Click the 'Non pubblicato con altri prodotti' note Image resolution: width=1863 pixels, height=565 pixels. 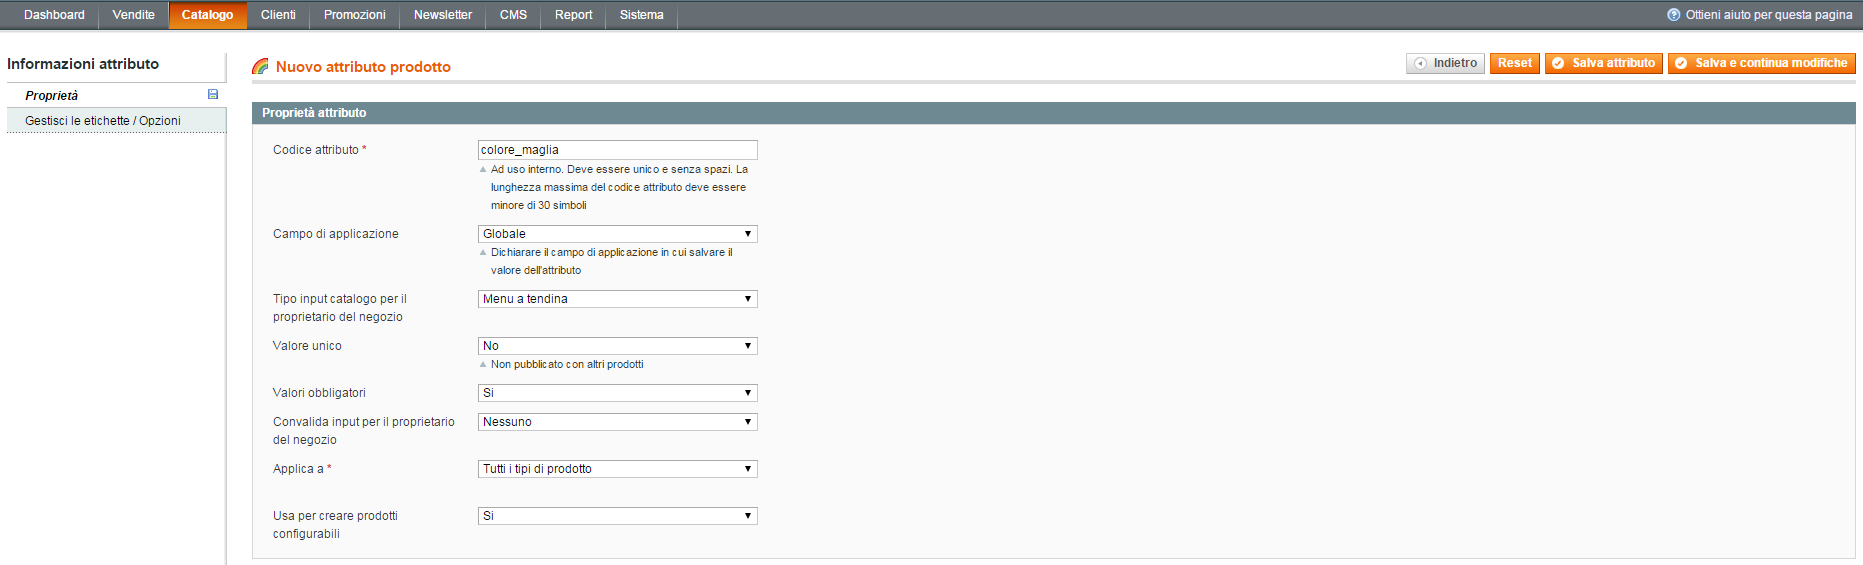click(567, 364)
